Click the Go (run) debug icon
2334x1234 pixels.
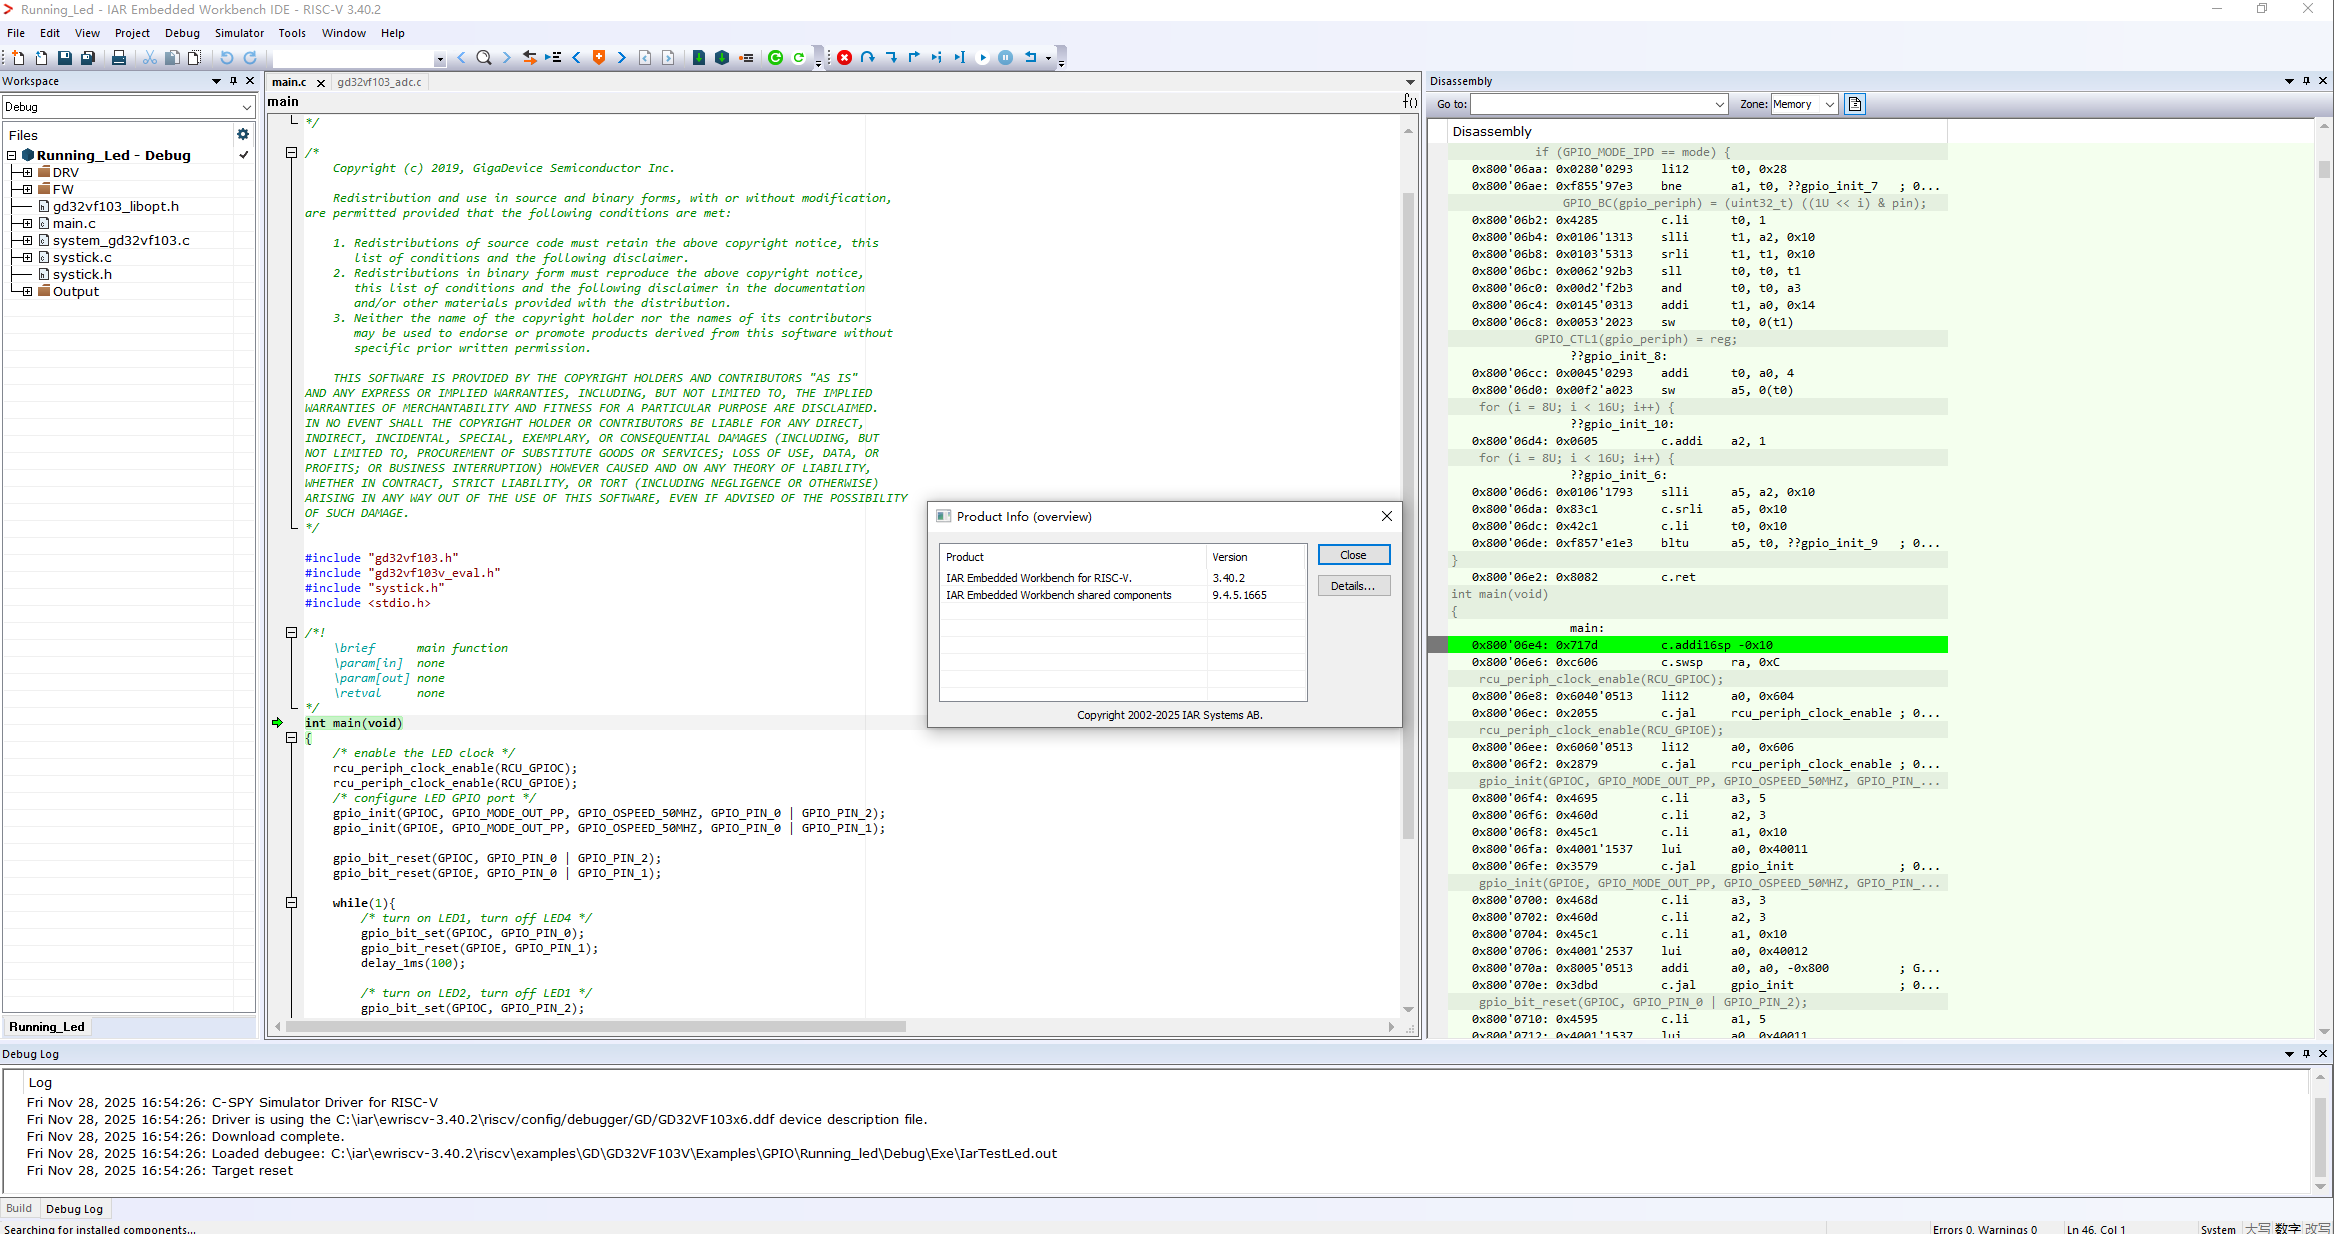point(982,58)
